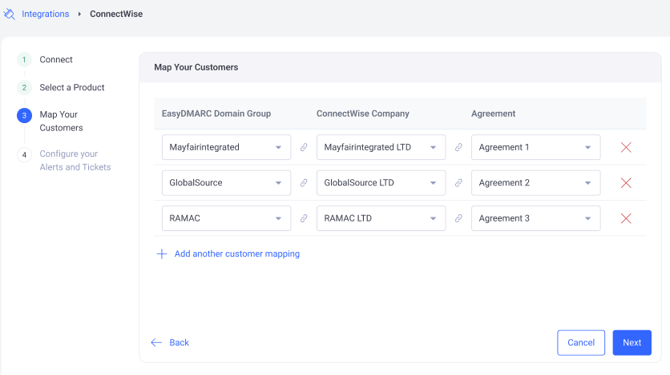
Task: Click the plug icon beside Integrations
Action: click(9, 14)
